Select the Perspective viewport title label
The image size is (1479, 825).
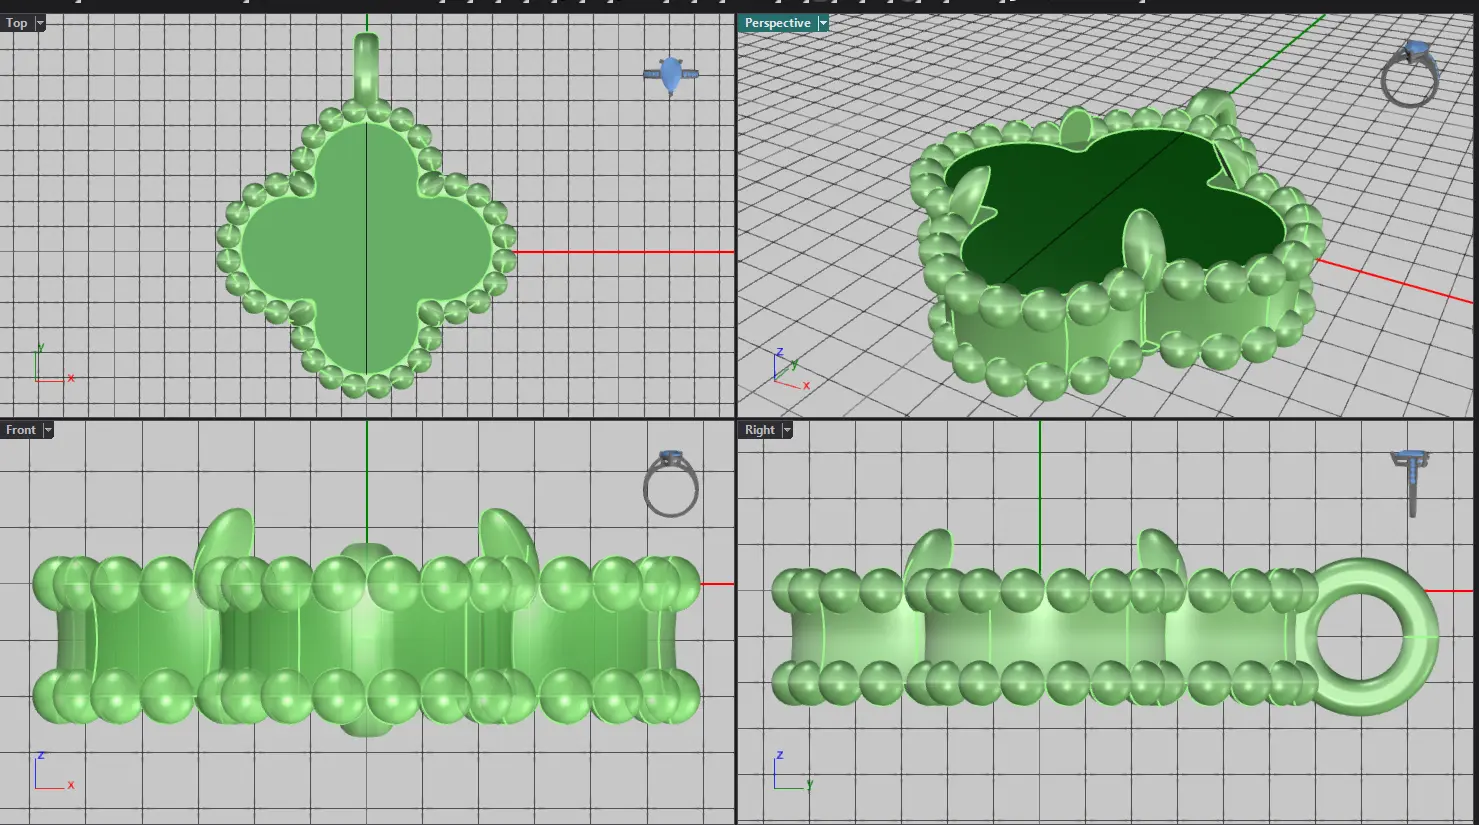click(x=777, y=23)
